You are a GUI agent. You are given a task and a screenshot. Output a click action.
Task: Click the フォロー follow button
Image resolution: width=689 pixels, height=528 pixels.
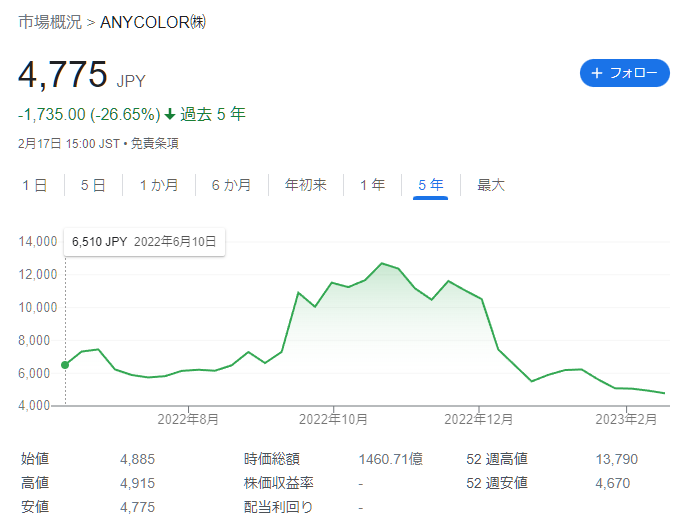[x=624, y=73]
